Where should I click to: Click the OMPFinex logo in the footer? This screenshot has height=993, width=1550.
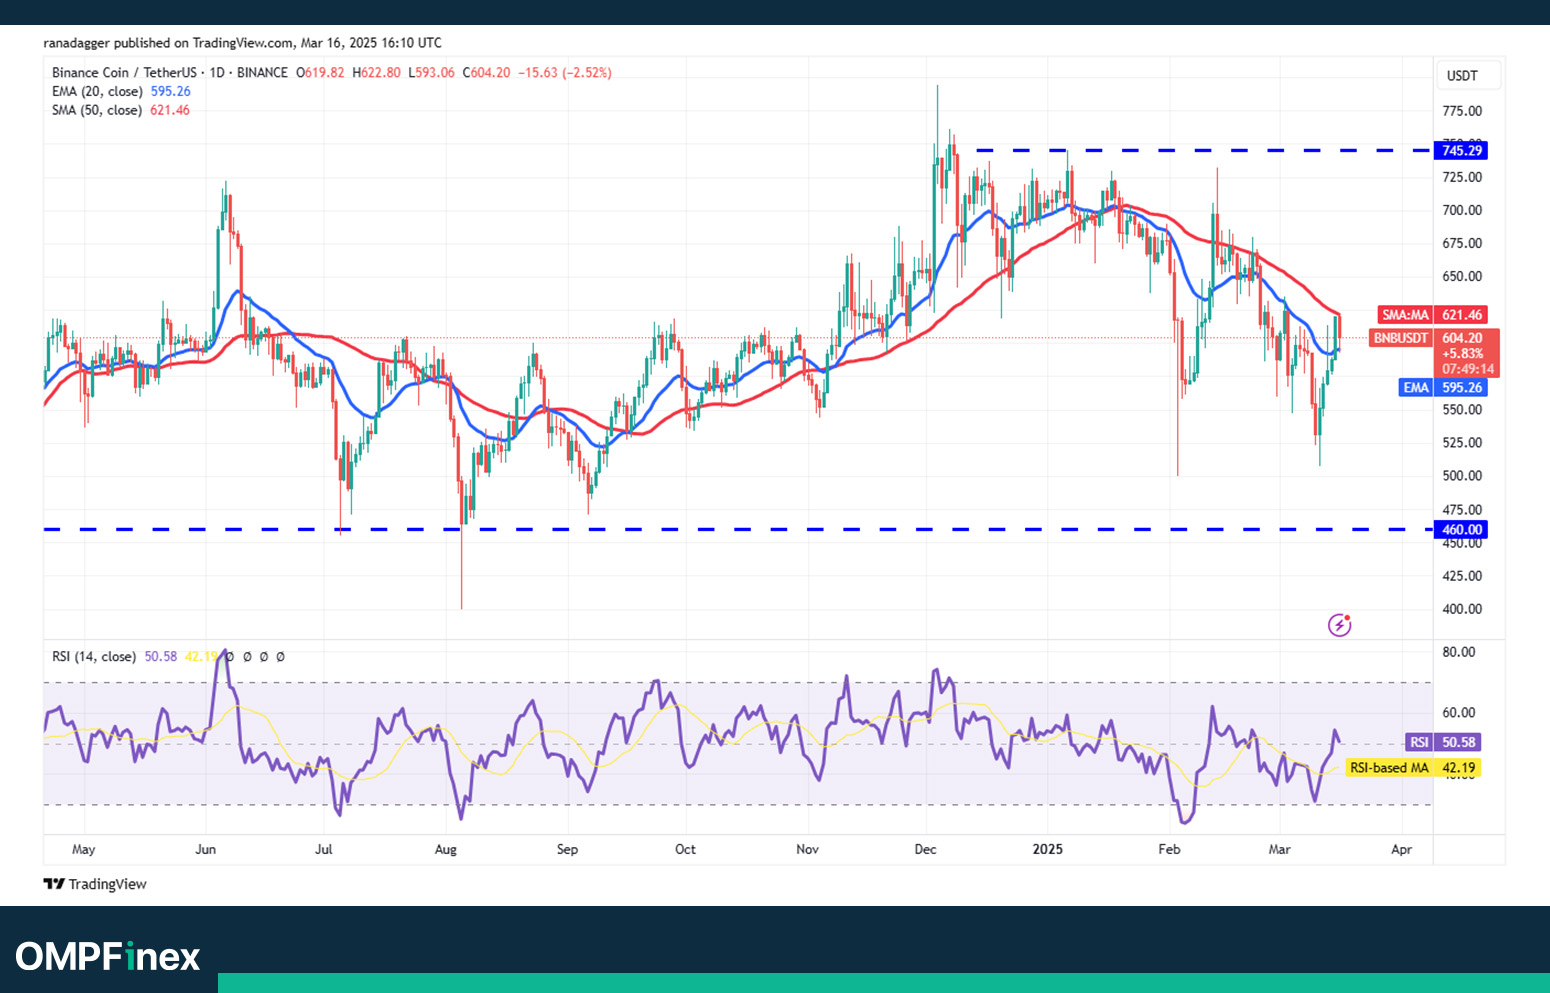pos(108,957)
